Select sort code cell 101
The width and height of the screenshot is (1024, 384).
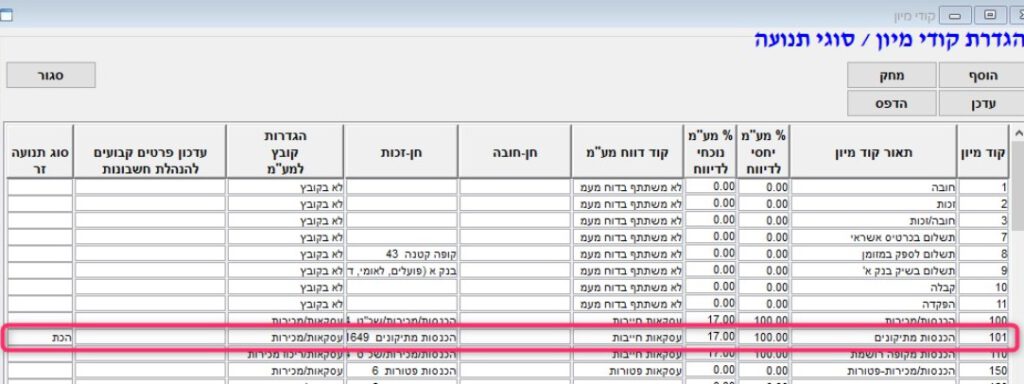click(x=984, y=338)
